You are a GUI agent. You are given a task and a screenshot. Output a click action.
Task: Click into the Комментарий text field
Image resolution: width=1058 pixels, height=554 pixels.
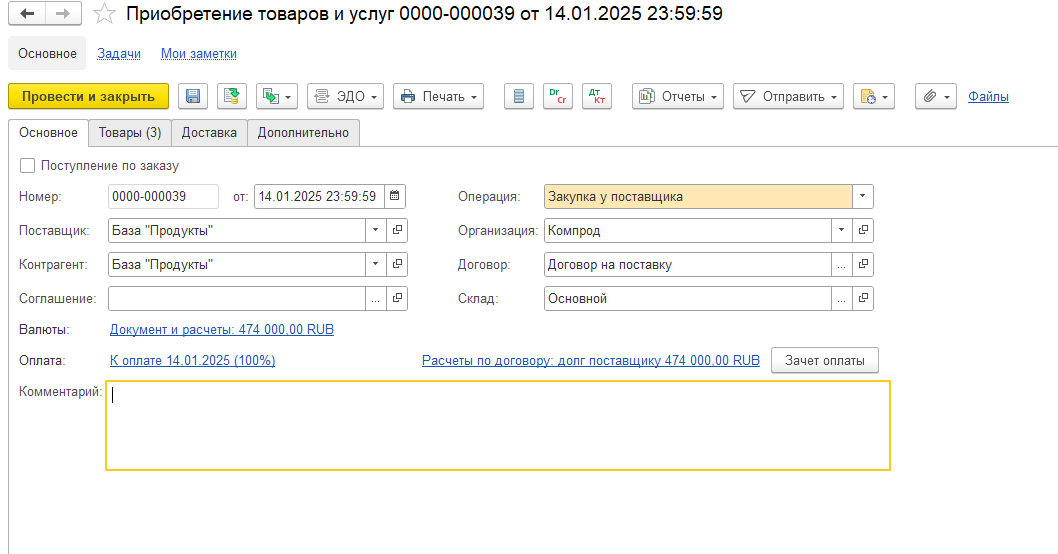point(497,425)
